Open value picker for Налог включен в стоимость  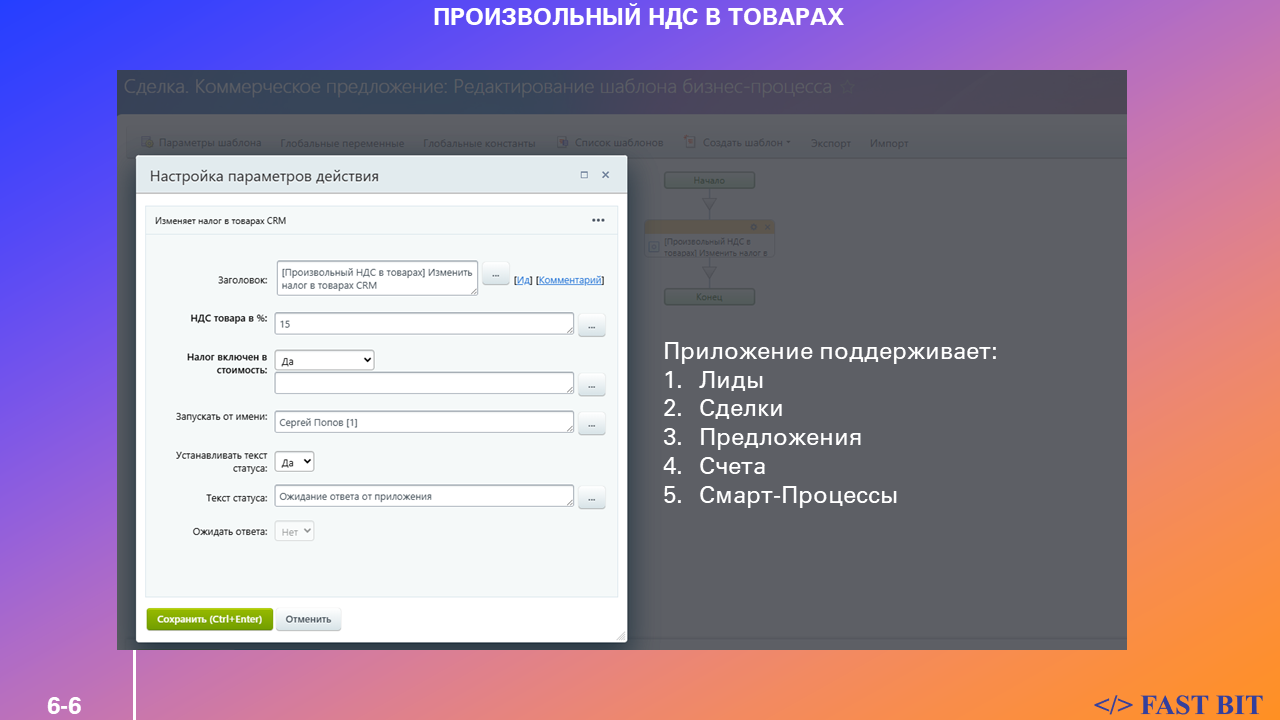[592, 384]
